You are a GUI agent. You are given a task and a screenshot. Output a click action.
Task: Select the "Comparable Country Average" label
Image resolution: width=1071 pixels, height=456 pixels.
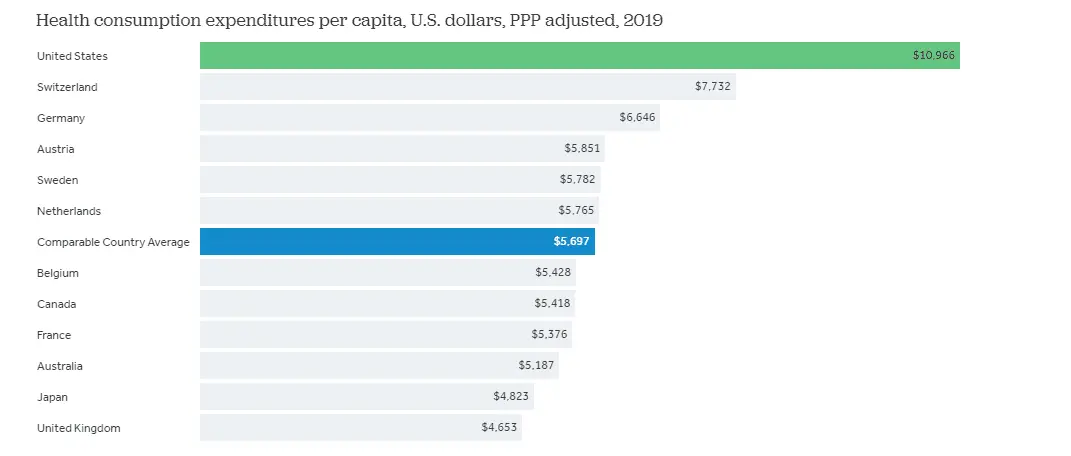coord(113,242)
